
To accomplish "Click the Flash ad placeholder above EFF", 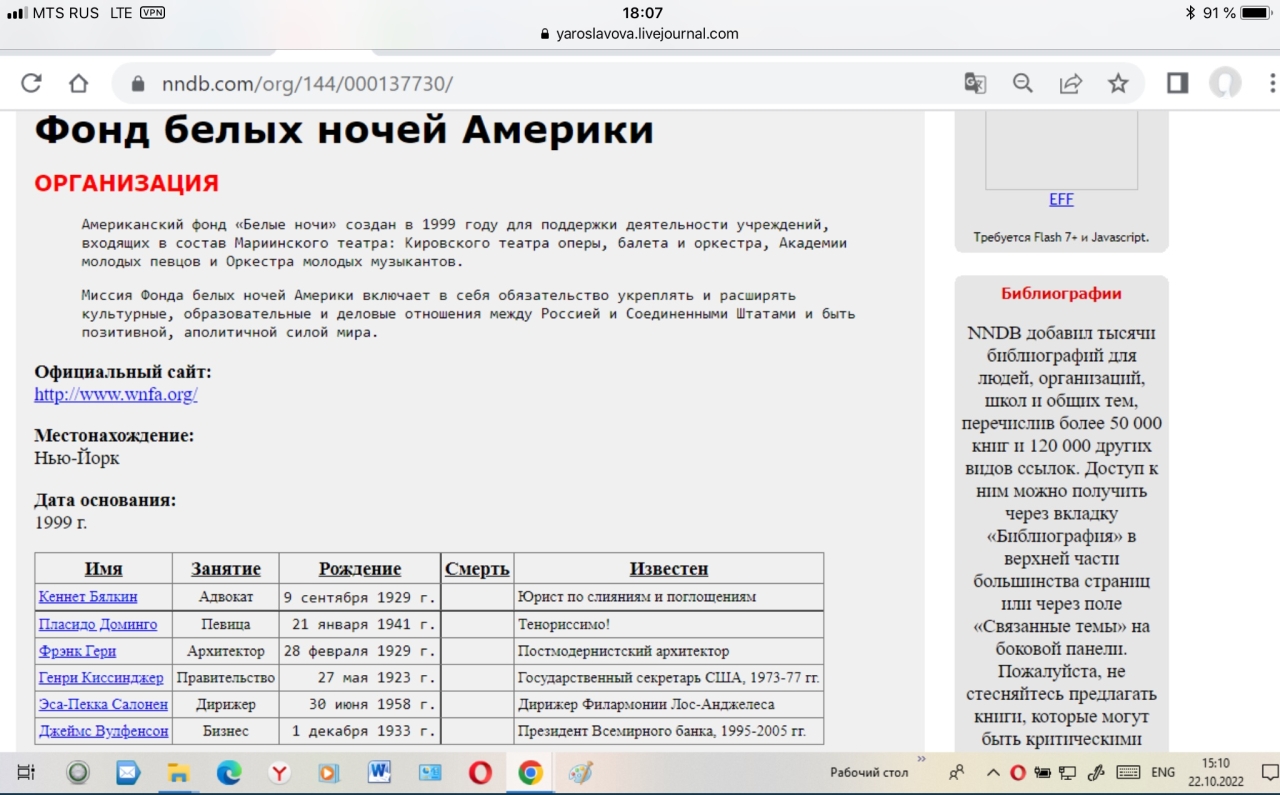I will [1061, 150].
